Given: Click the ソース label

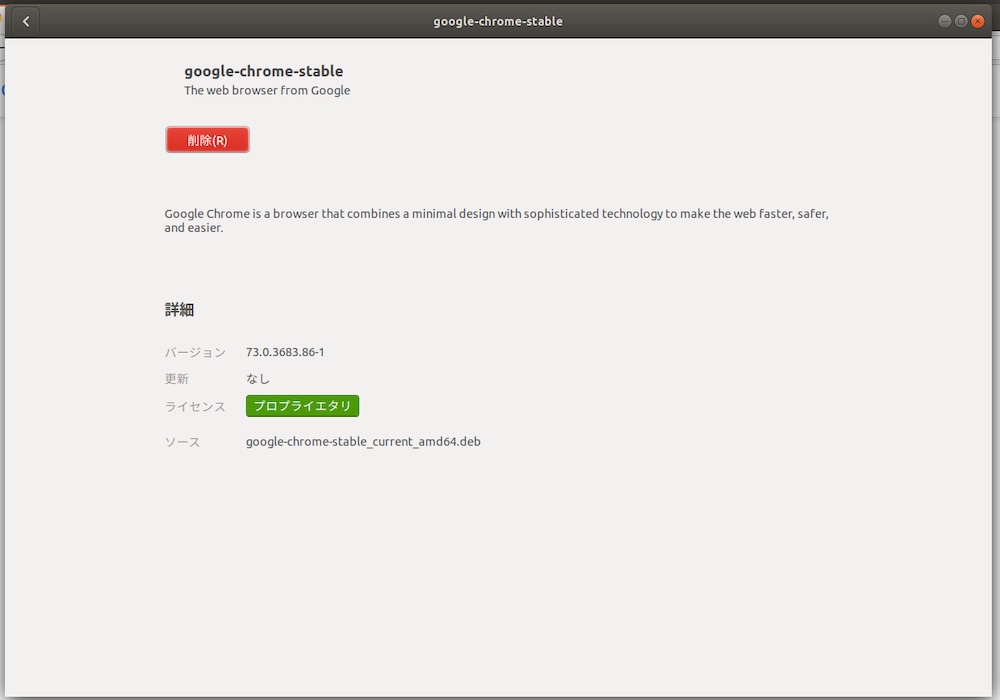Looking at the screenshot, I should 182,442.
